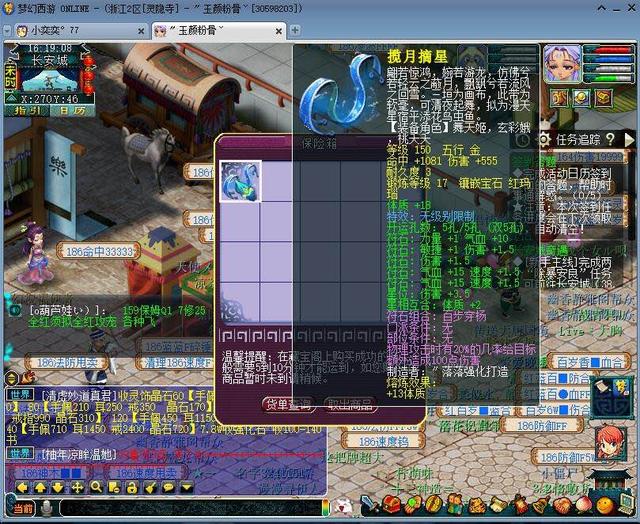Click the chat scroll up arrow
The height and width of the screenshot is (524, 640).
click(41, 487)
